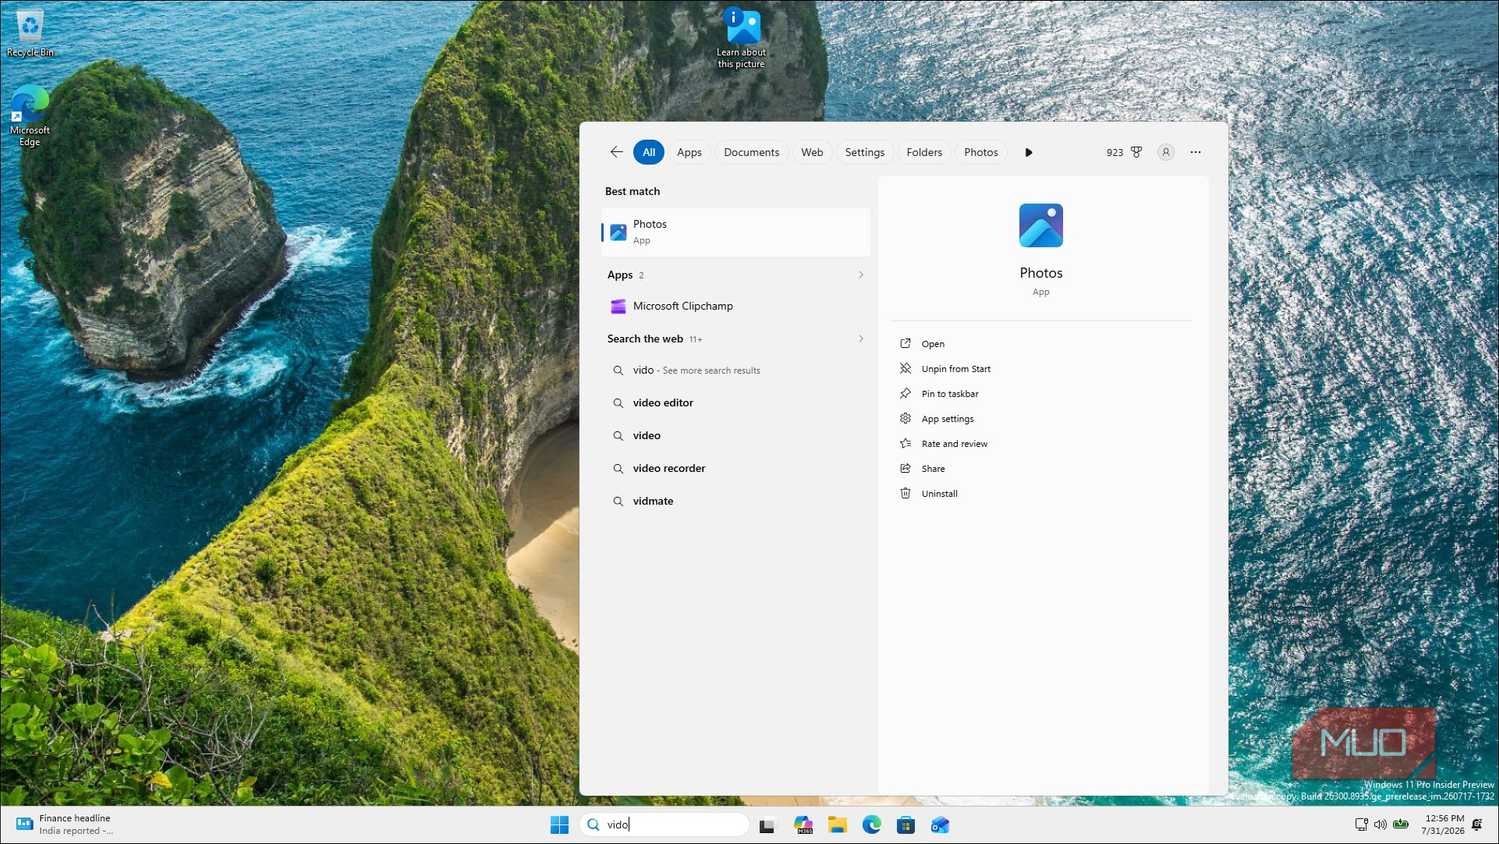The height and width of the screenshot is (844, 1499).
Task: Open Microsoft Clipchamp app result
Action: [x=735, y=306]
